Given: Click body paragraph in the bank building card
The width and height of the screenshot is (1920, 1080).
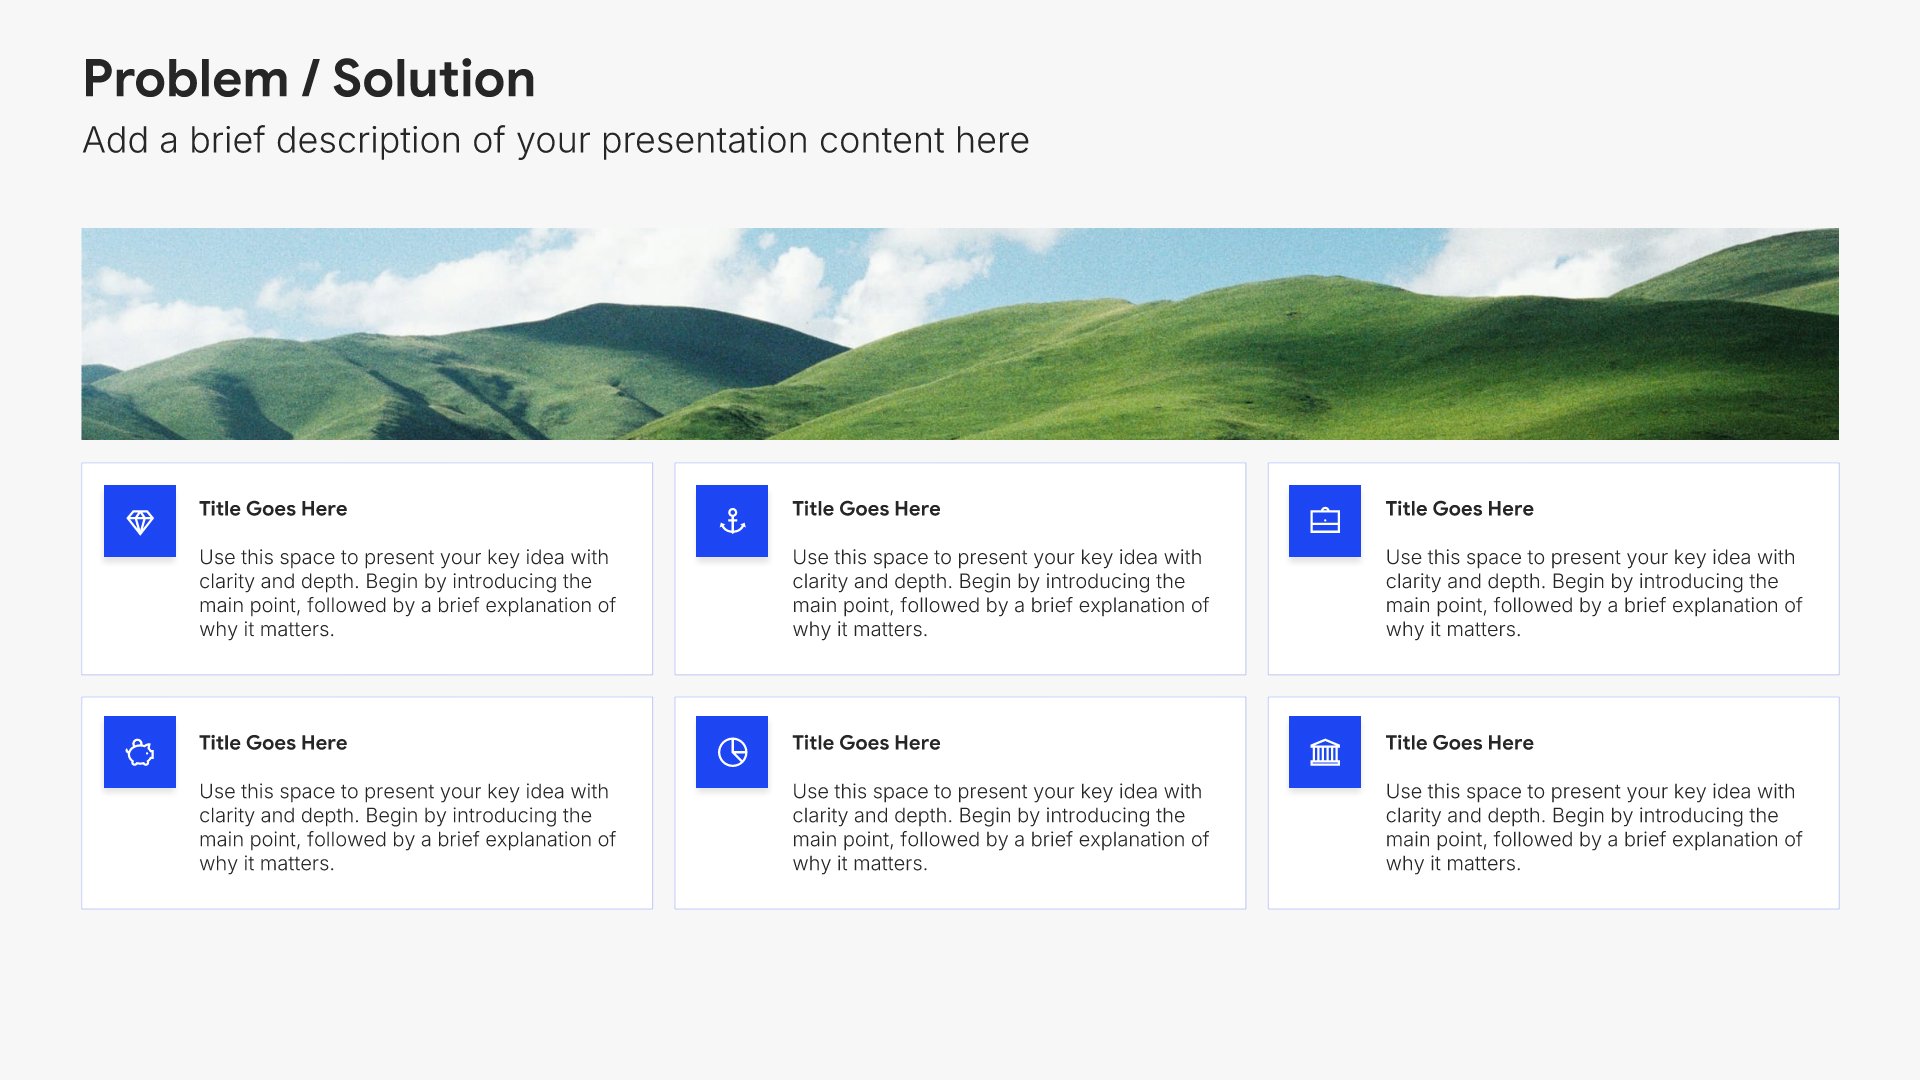Looking at the screenshot, I should [1593, 827].
